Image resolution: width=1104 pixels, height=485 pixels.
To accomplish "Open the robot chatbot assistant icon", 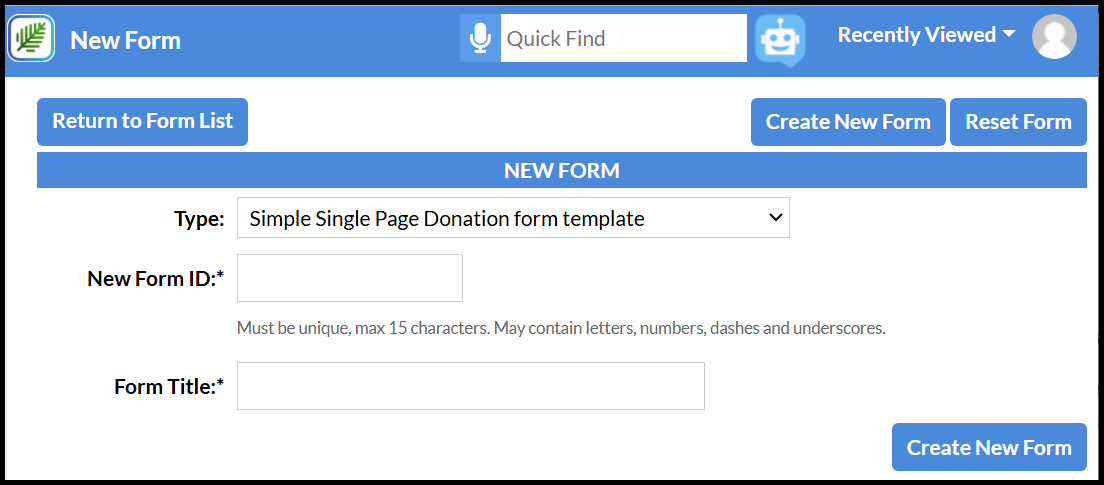I will [x=780, y=40].
